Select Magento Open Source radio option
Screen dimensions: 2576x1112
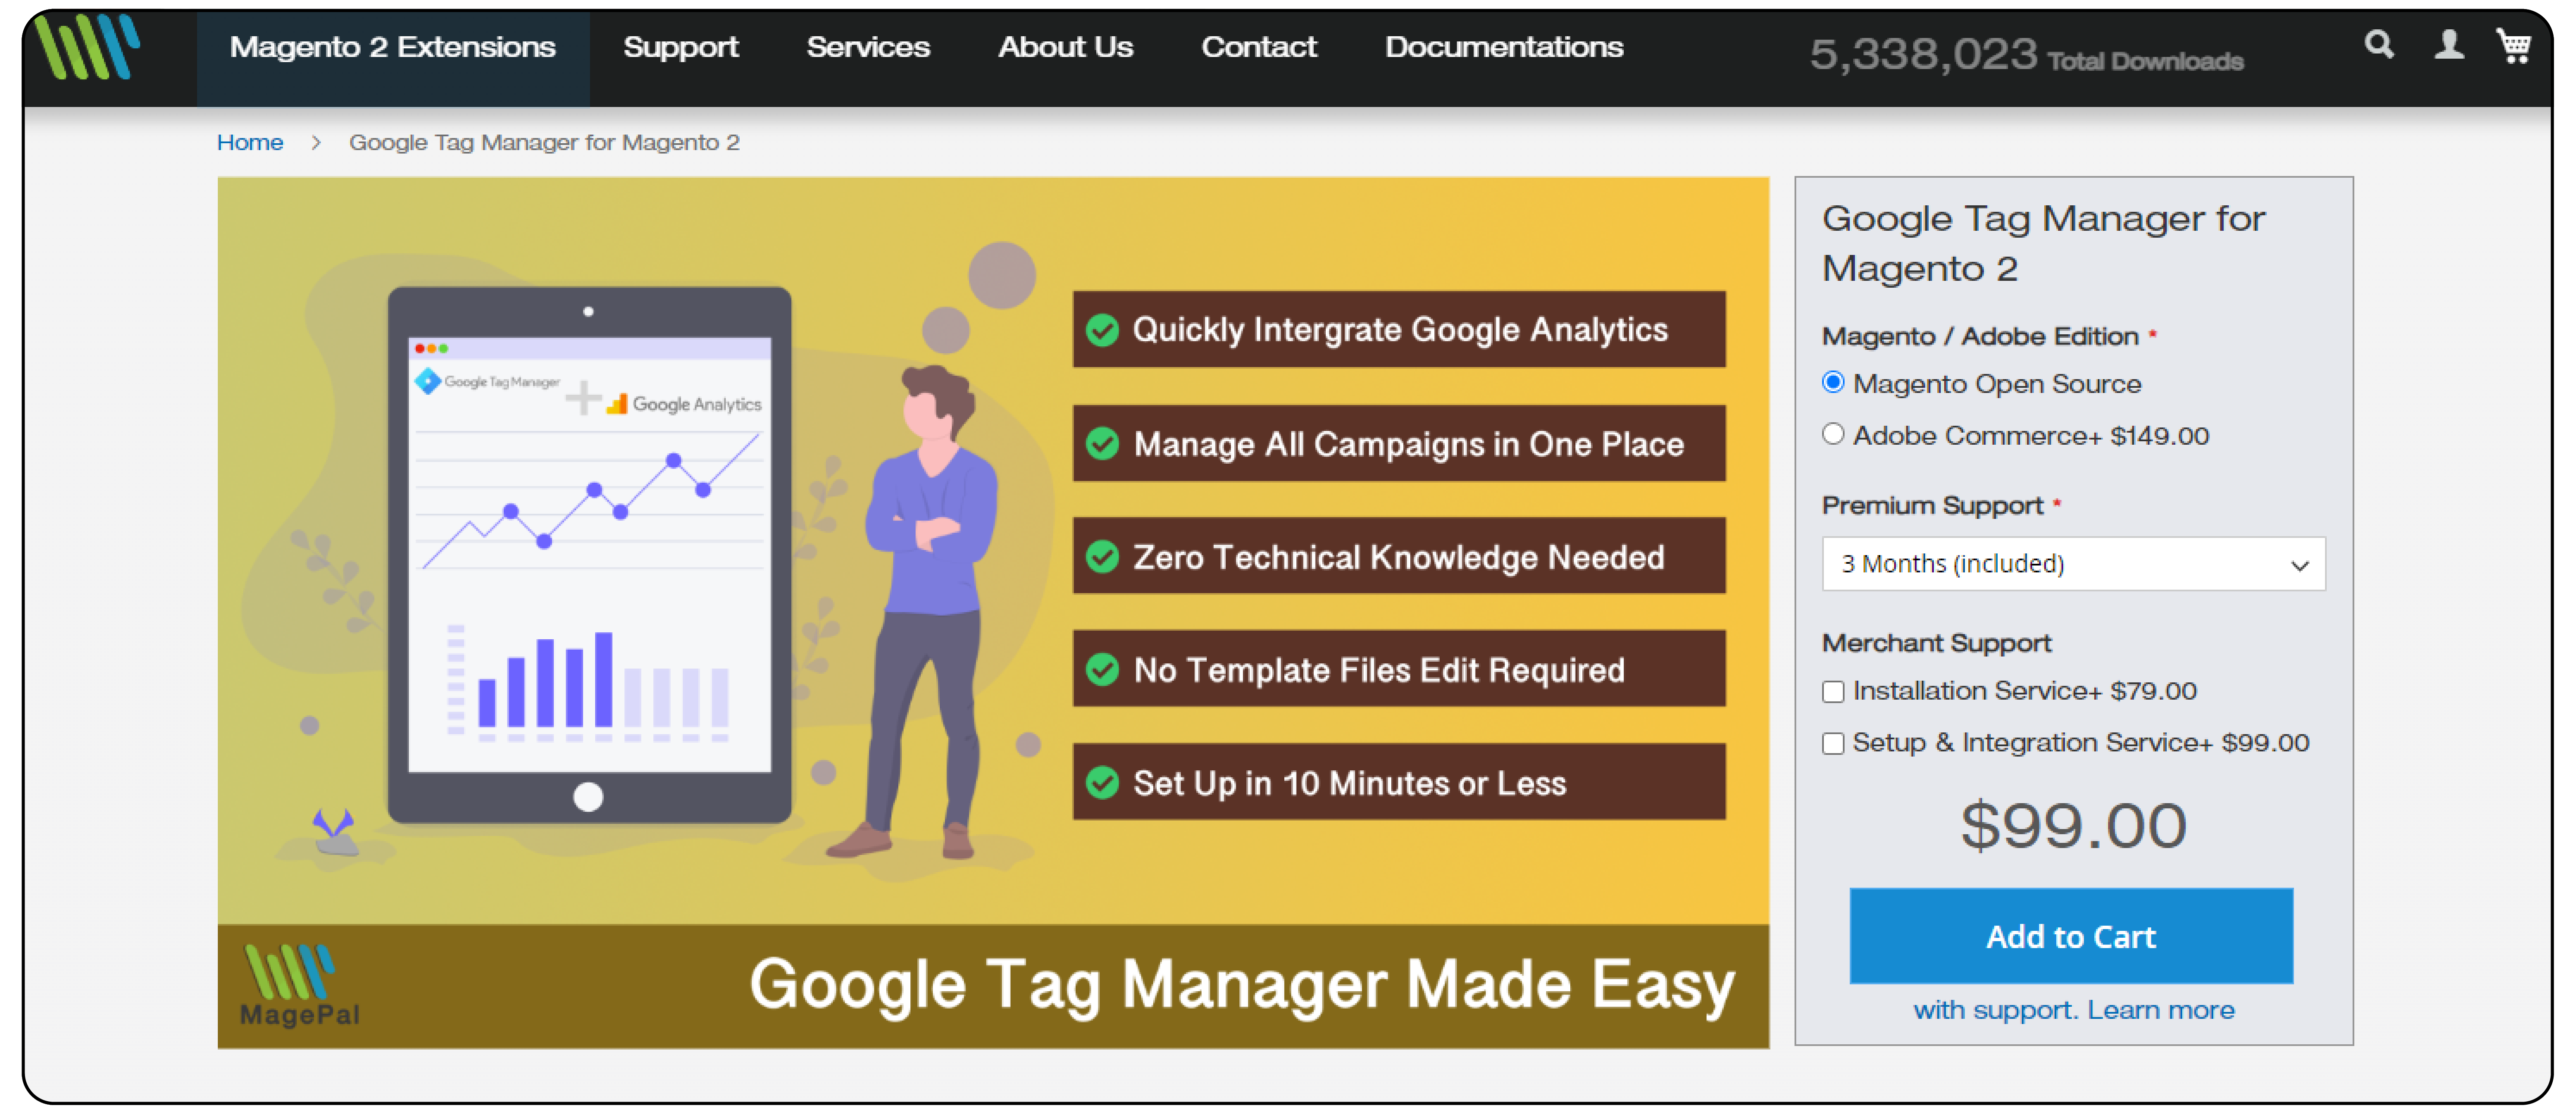tap(1832, 382)
